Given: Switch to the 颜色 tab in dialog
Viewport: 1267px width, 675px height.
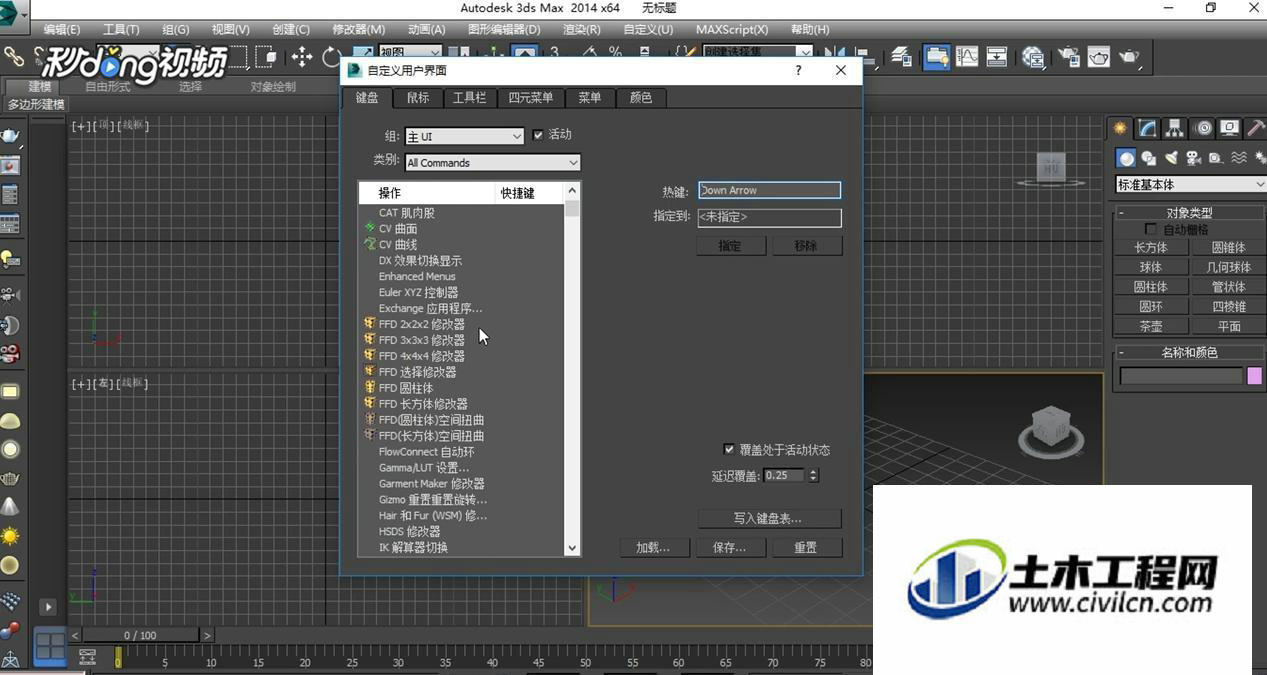Looking at the screenshot, I should tap(641, 98).
